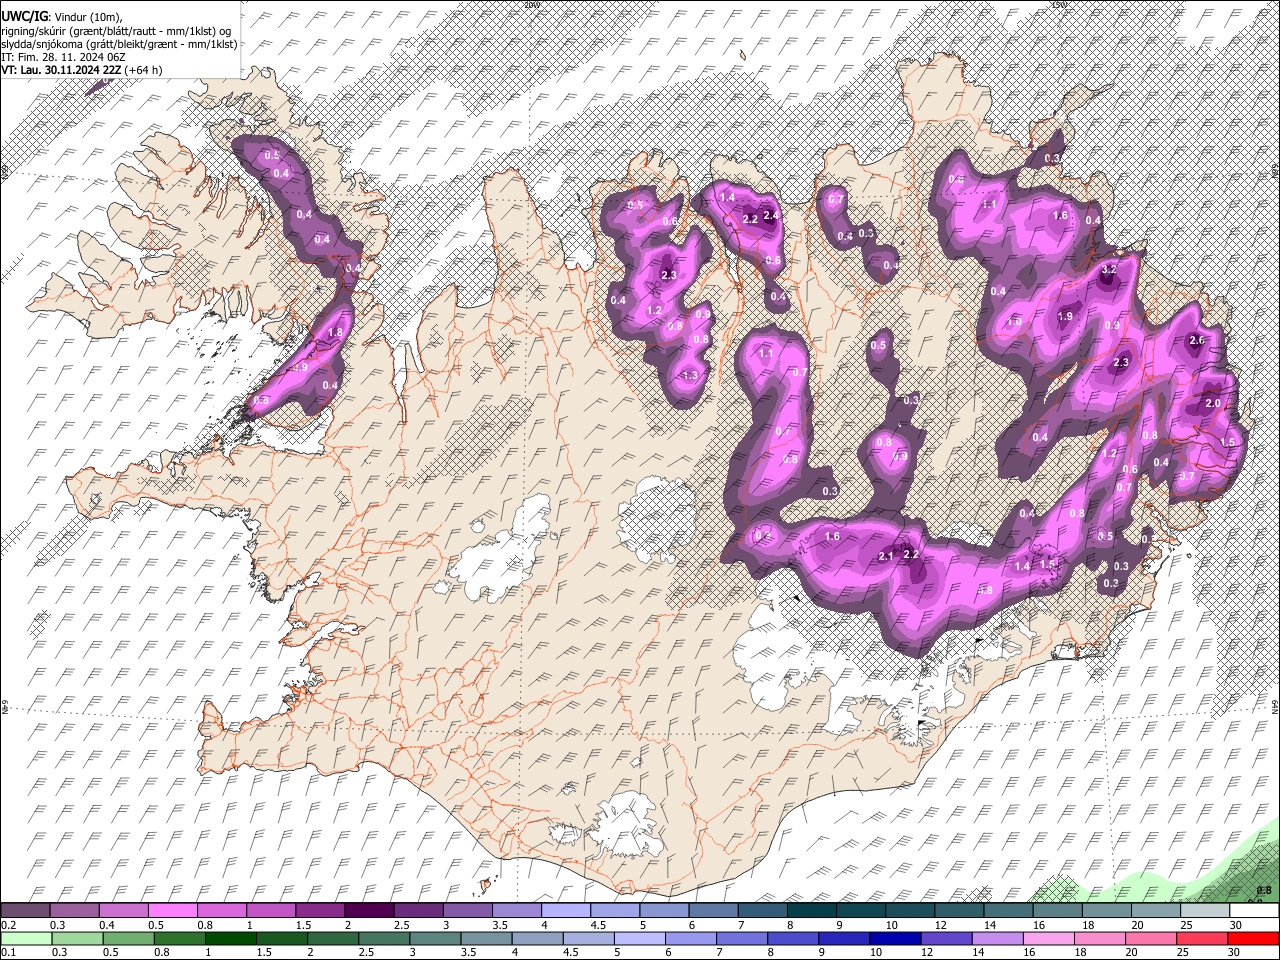Select the dark teal swatch labeled 8
Image resolution: width=1280 pixels, height=960 pixels.
point(812,911)
